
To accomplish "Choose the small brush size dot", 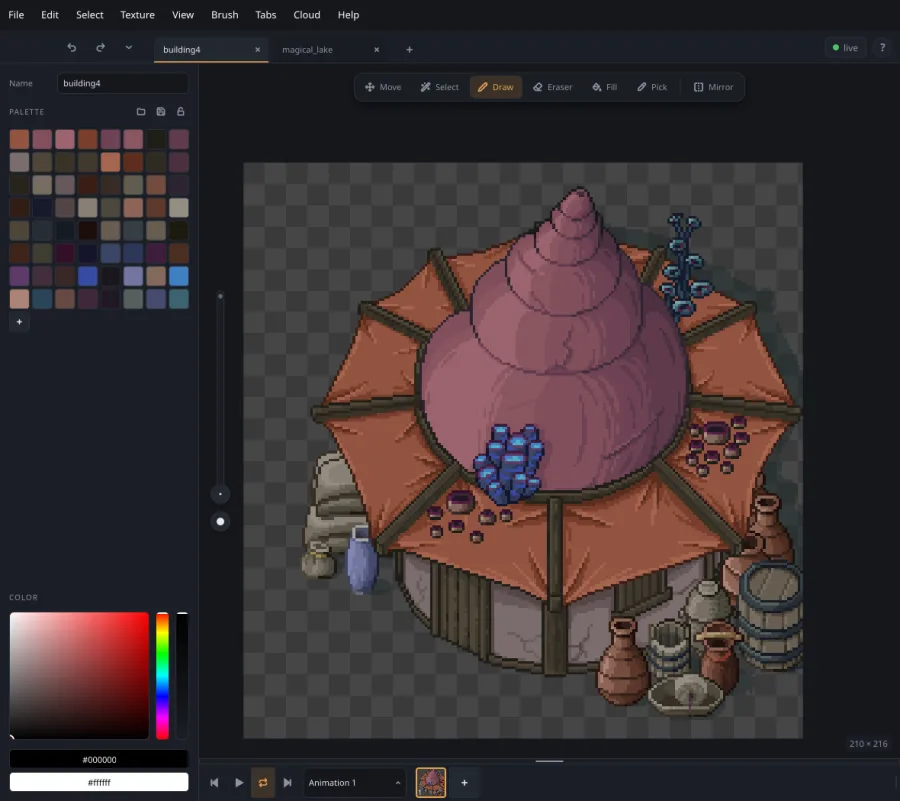I will click(220, 494).
